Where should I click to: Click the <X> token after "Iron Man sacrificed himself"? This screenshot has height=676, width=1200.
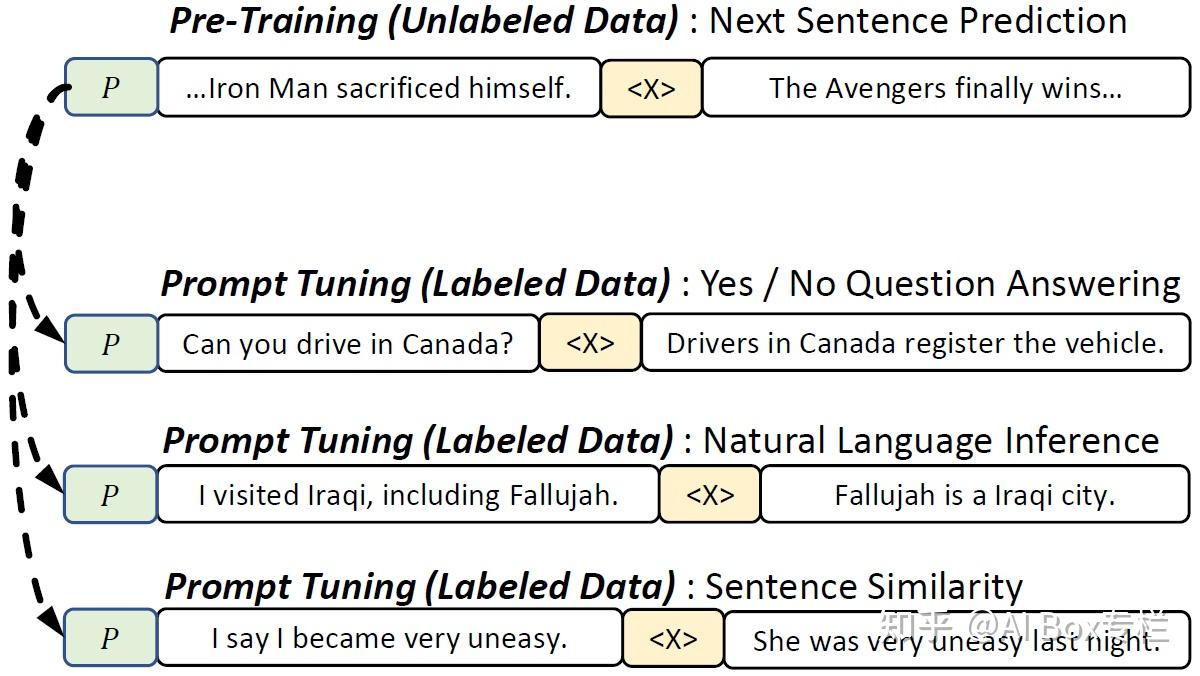coord(651,88)
